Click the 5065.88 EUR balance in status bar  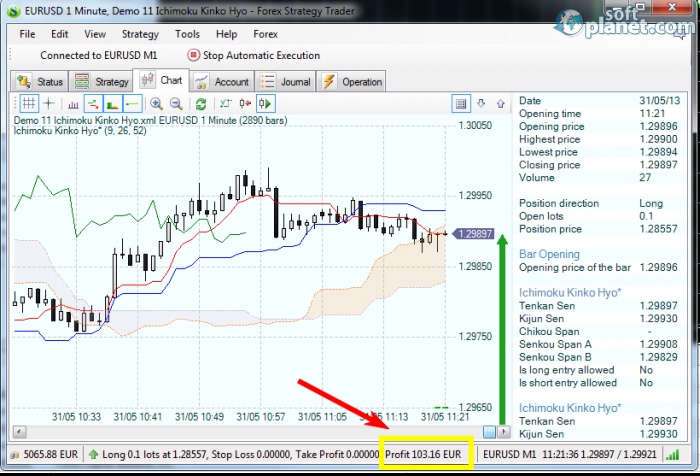[50, 455]
